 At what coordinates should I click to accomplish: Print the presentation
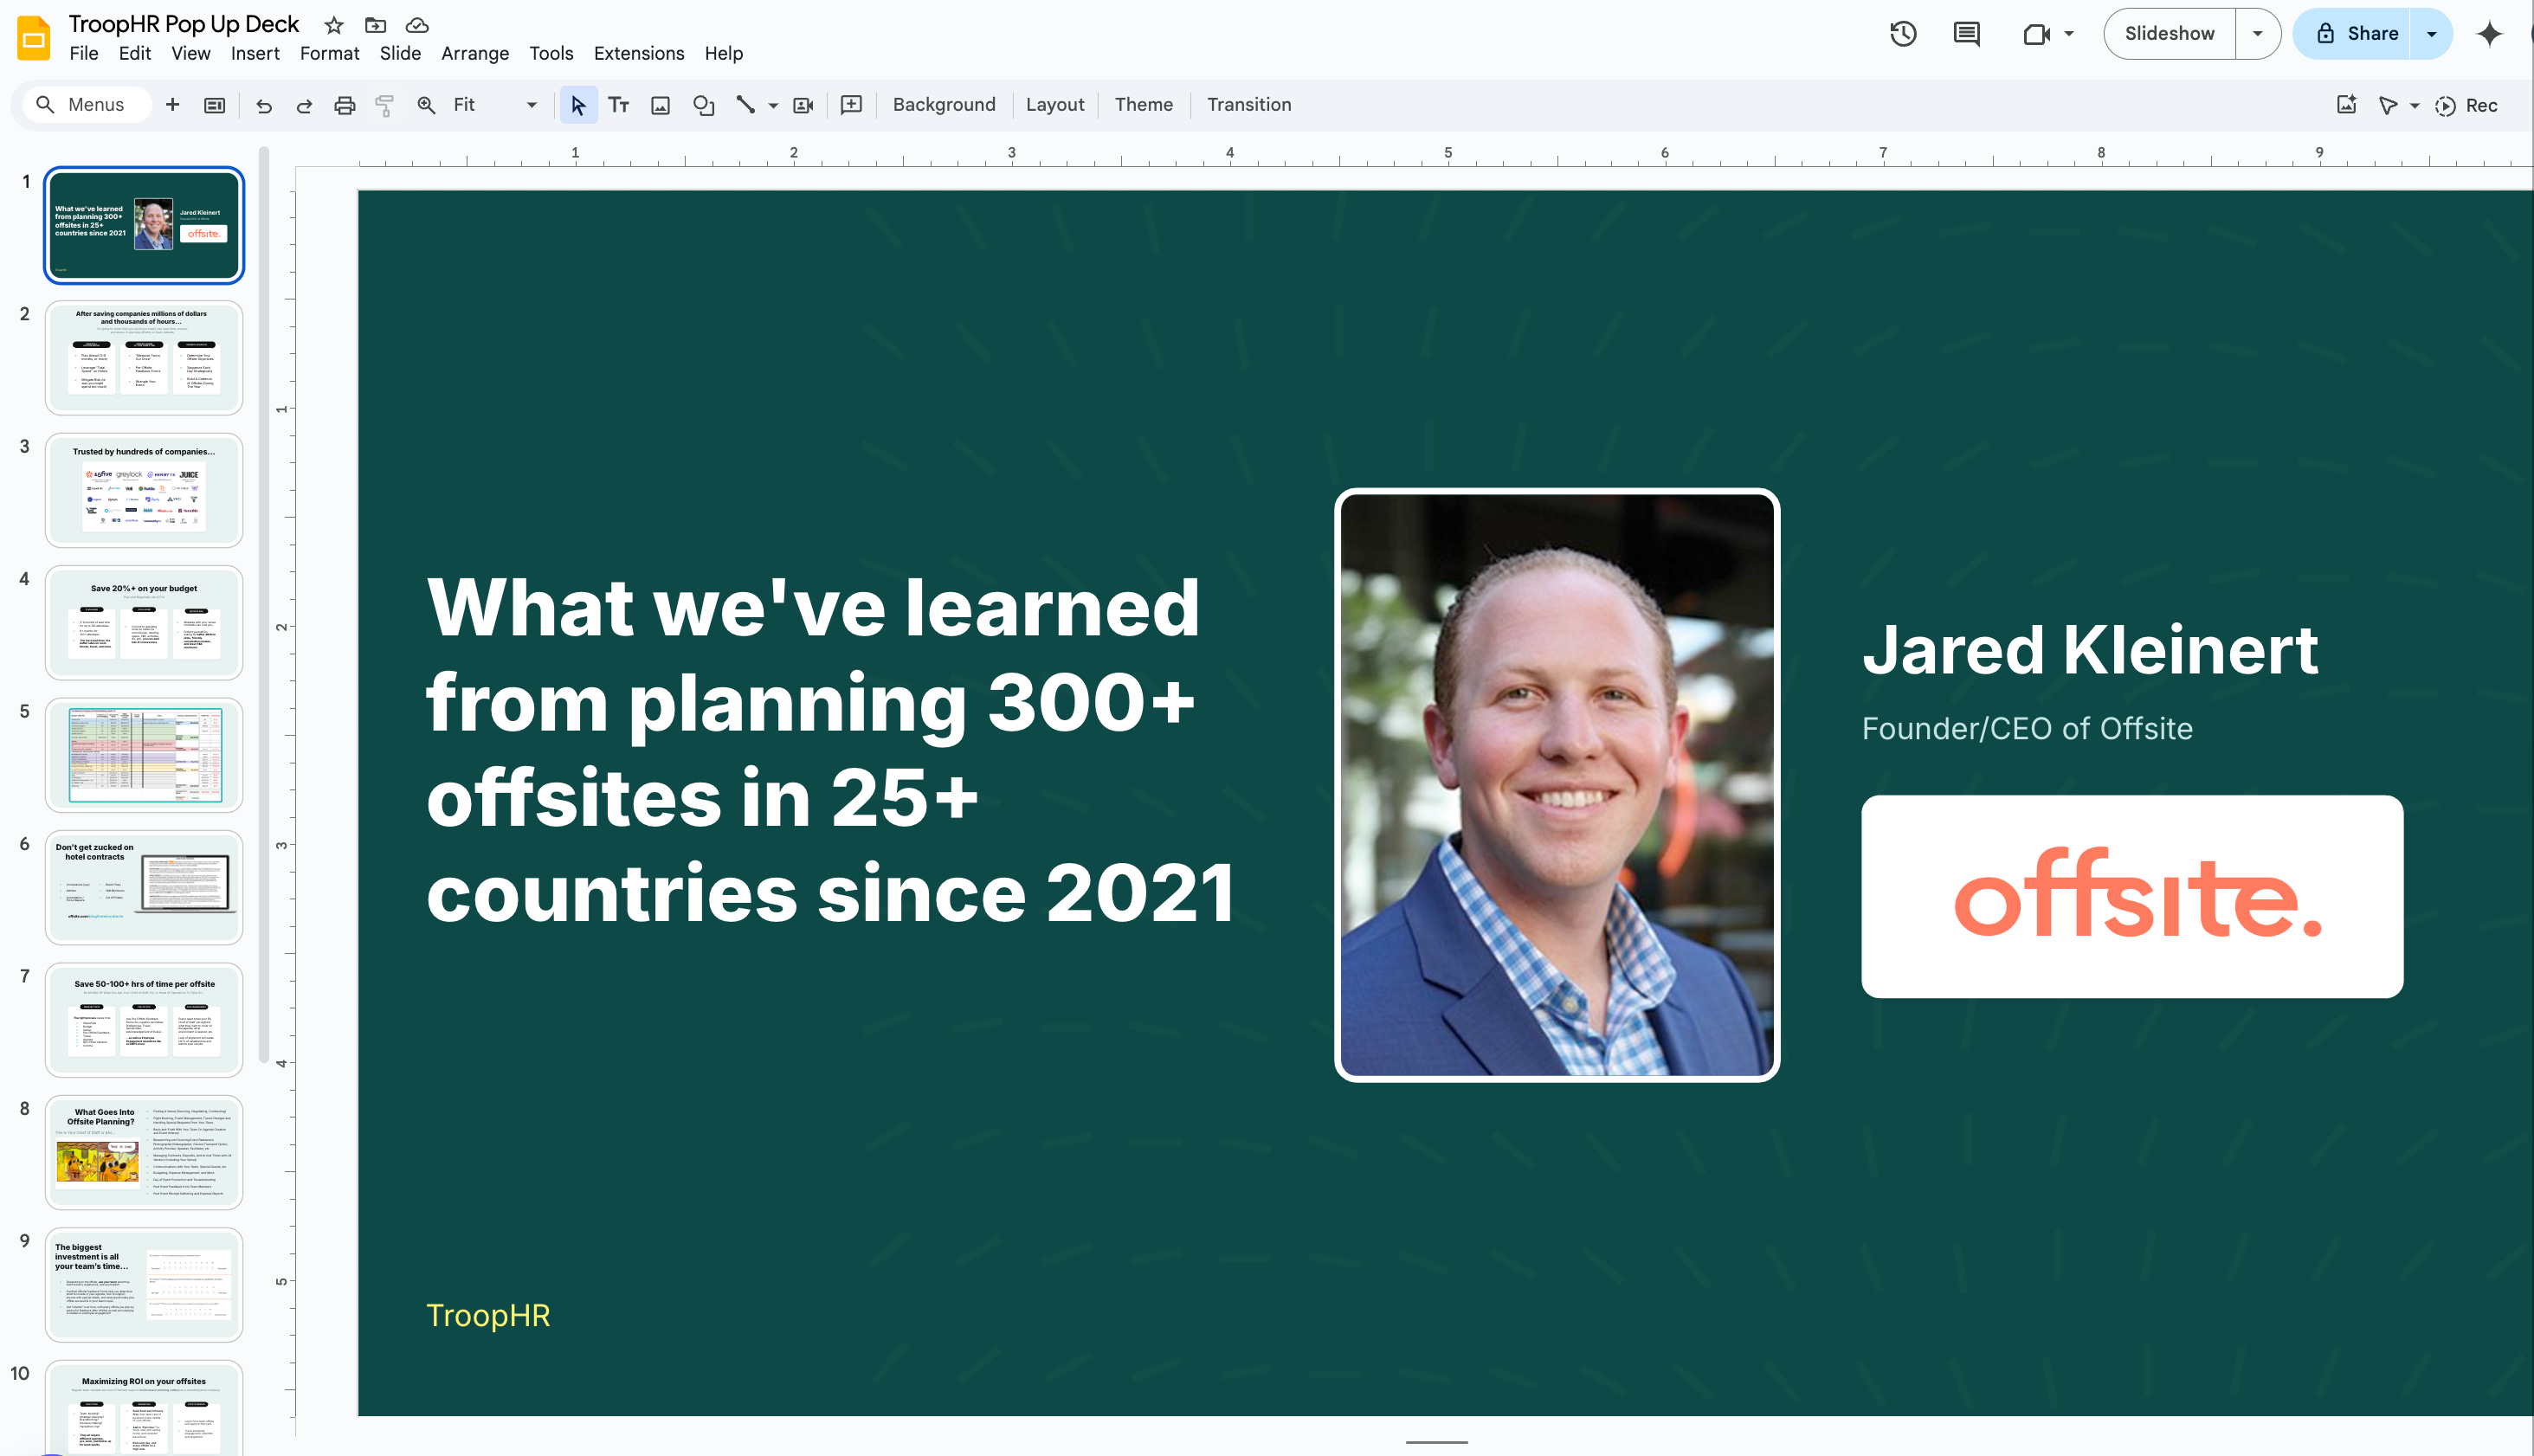coord(344,105)
